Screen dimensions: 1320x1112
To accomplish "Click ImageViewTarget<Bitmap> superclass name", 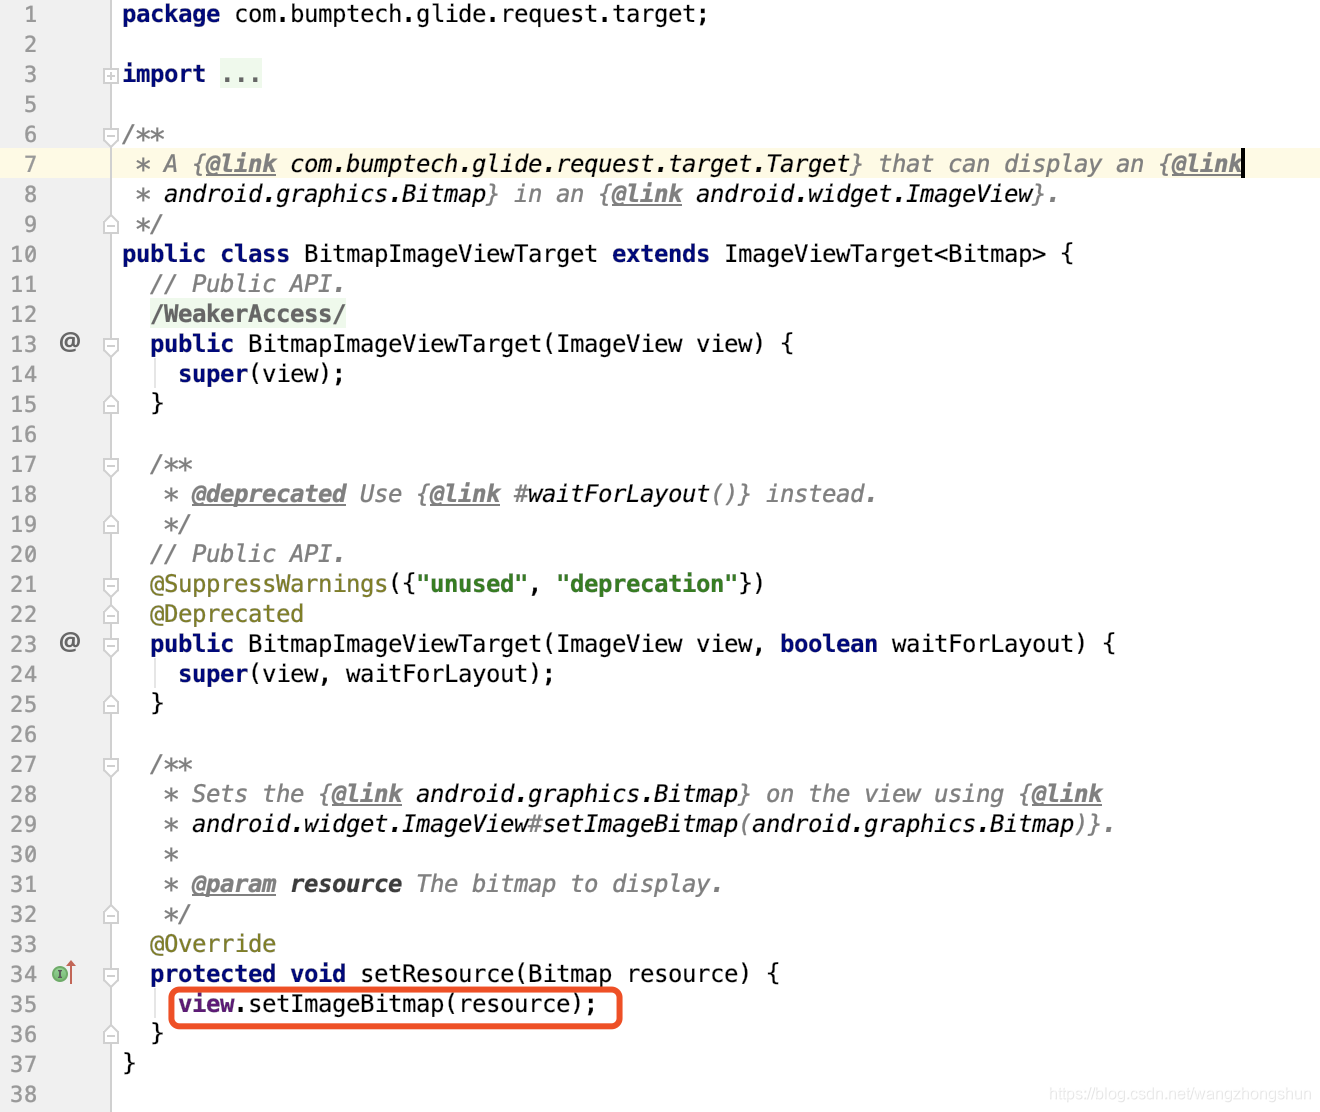I will (885, 254).
